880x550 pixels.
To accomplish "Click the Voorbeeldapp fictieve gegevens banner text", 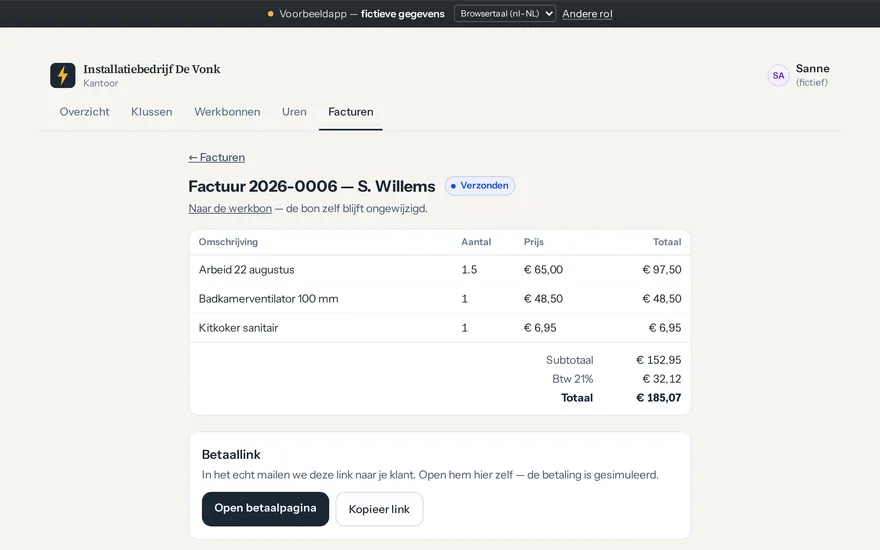I will click(361, 14).
